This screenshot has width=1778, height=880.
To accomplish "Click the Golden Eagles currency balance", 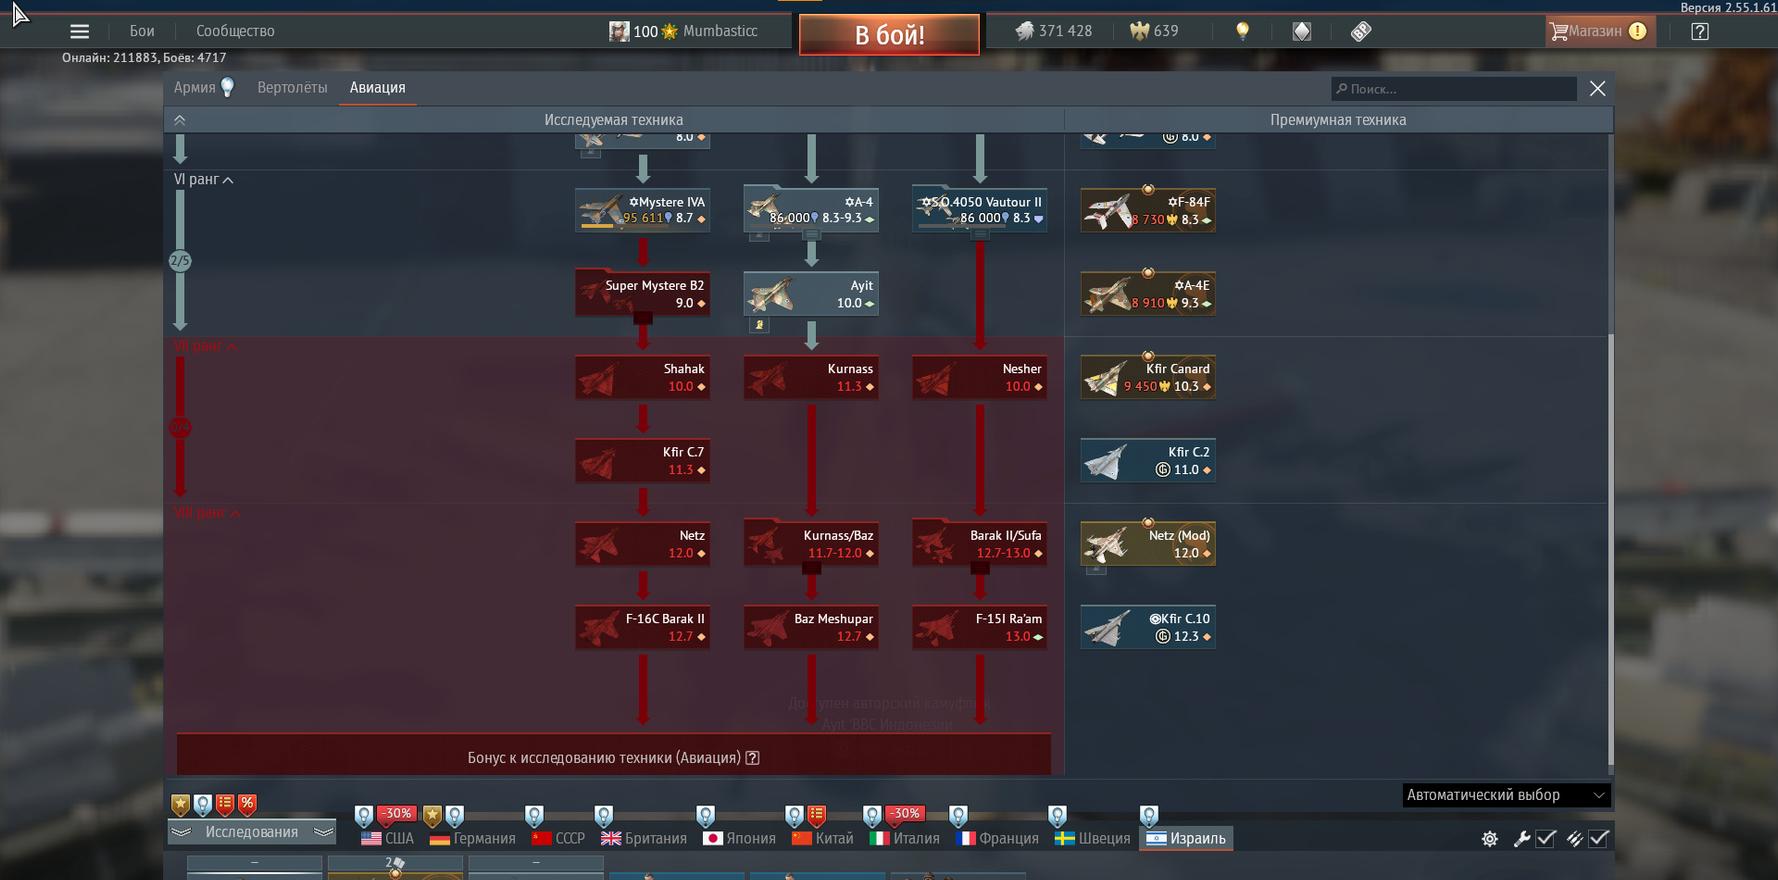I will (1154, 31).
